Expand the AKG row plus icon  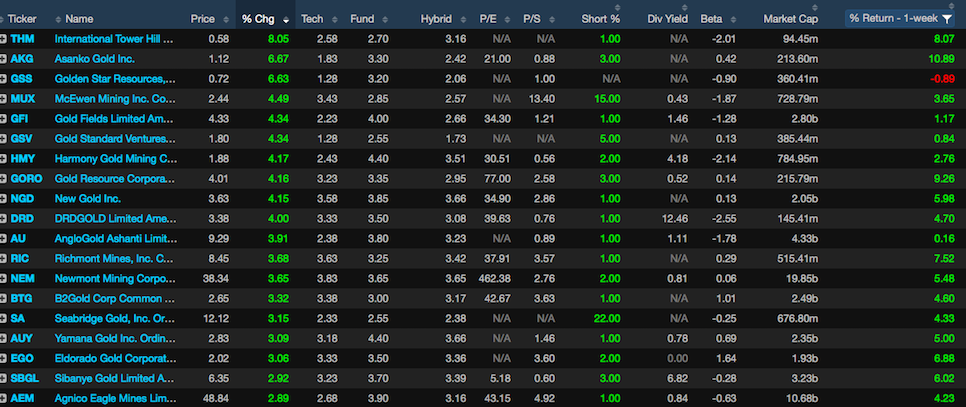(3, 59)
